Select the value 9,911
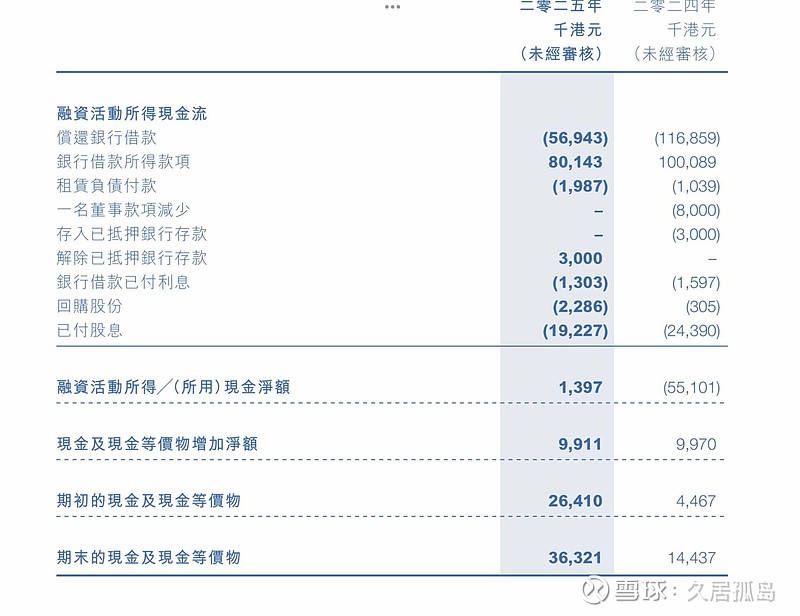Image resolution: width=800 pixels, height=616 pixels. point(580,443)
